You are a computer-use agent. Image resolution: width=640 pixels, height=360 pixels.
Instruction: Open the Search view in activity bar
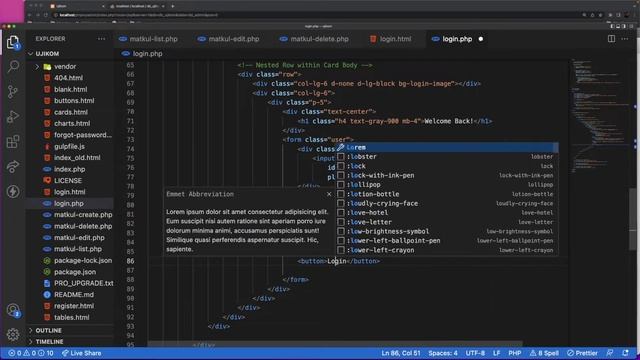click(13, 66)
